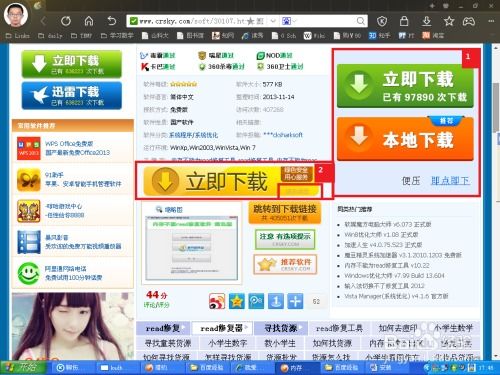Open the software screenshot thumbnail
Image resolution: width=500 pixels, height=375 pixels.
[x=192, y=248]
